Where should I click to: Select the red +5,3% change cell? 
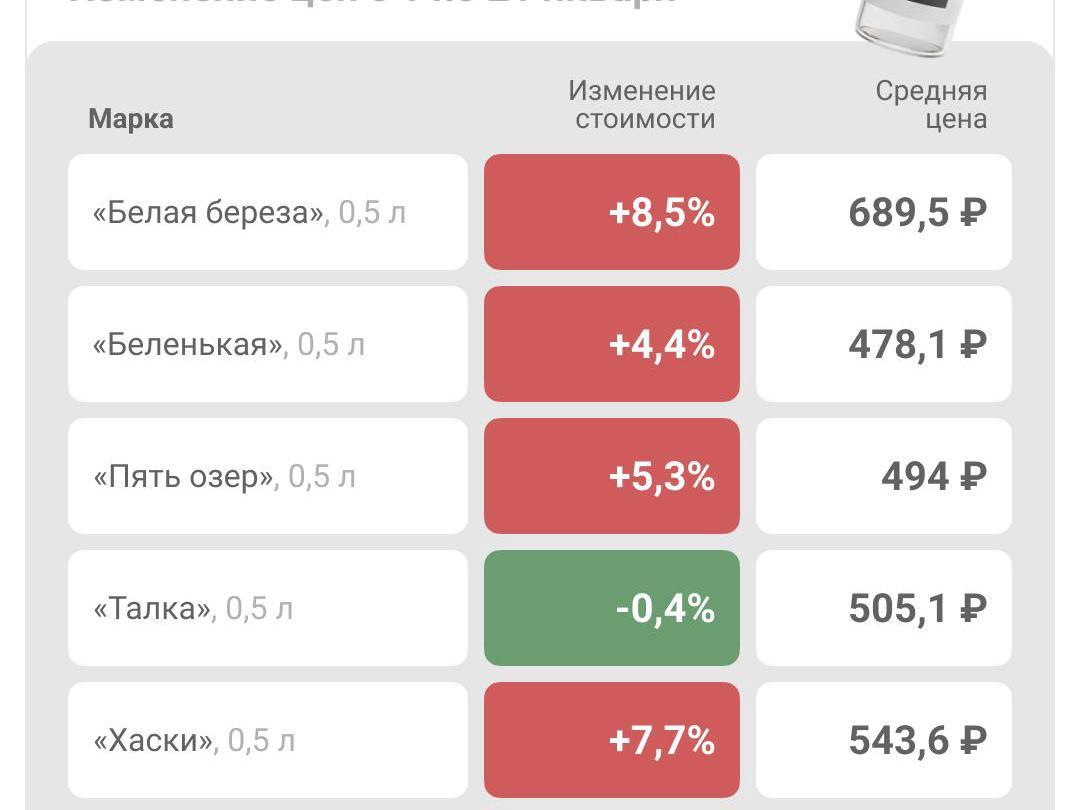click(612, 476)
